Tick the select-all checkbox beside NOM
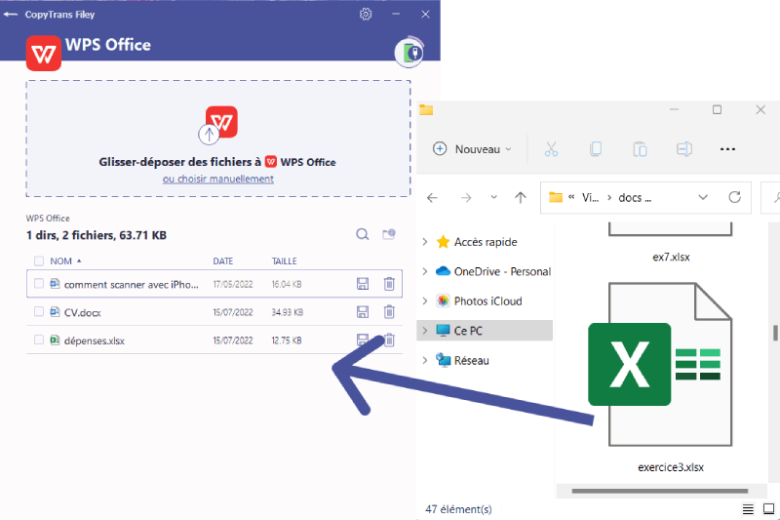The image size is (780, 520). point(39,261)
